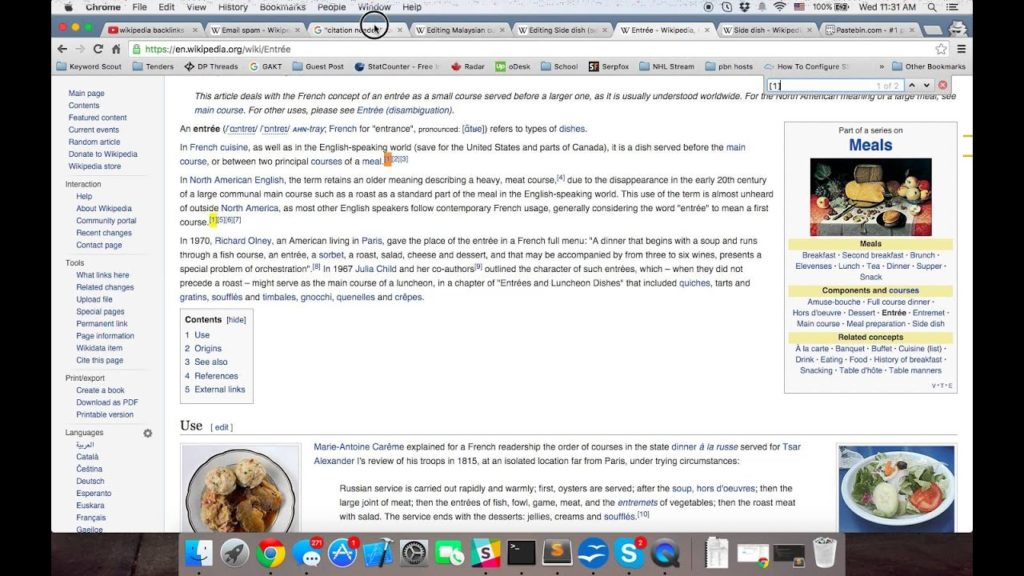Image resolution: width=1024 pixels, height=576 pixels.
Task: Hide the Contents table
Action: (x=236, y=320)
